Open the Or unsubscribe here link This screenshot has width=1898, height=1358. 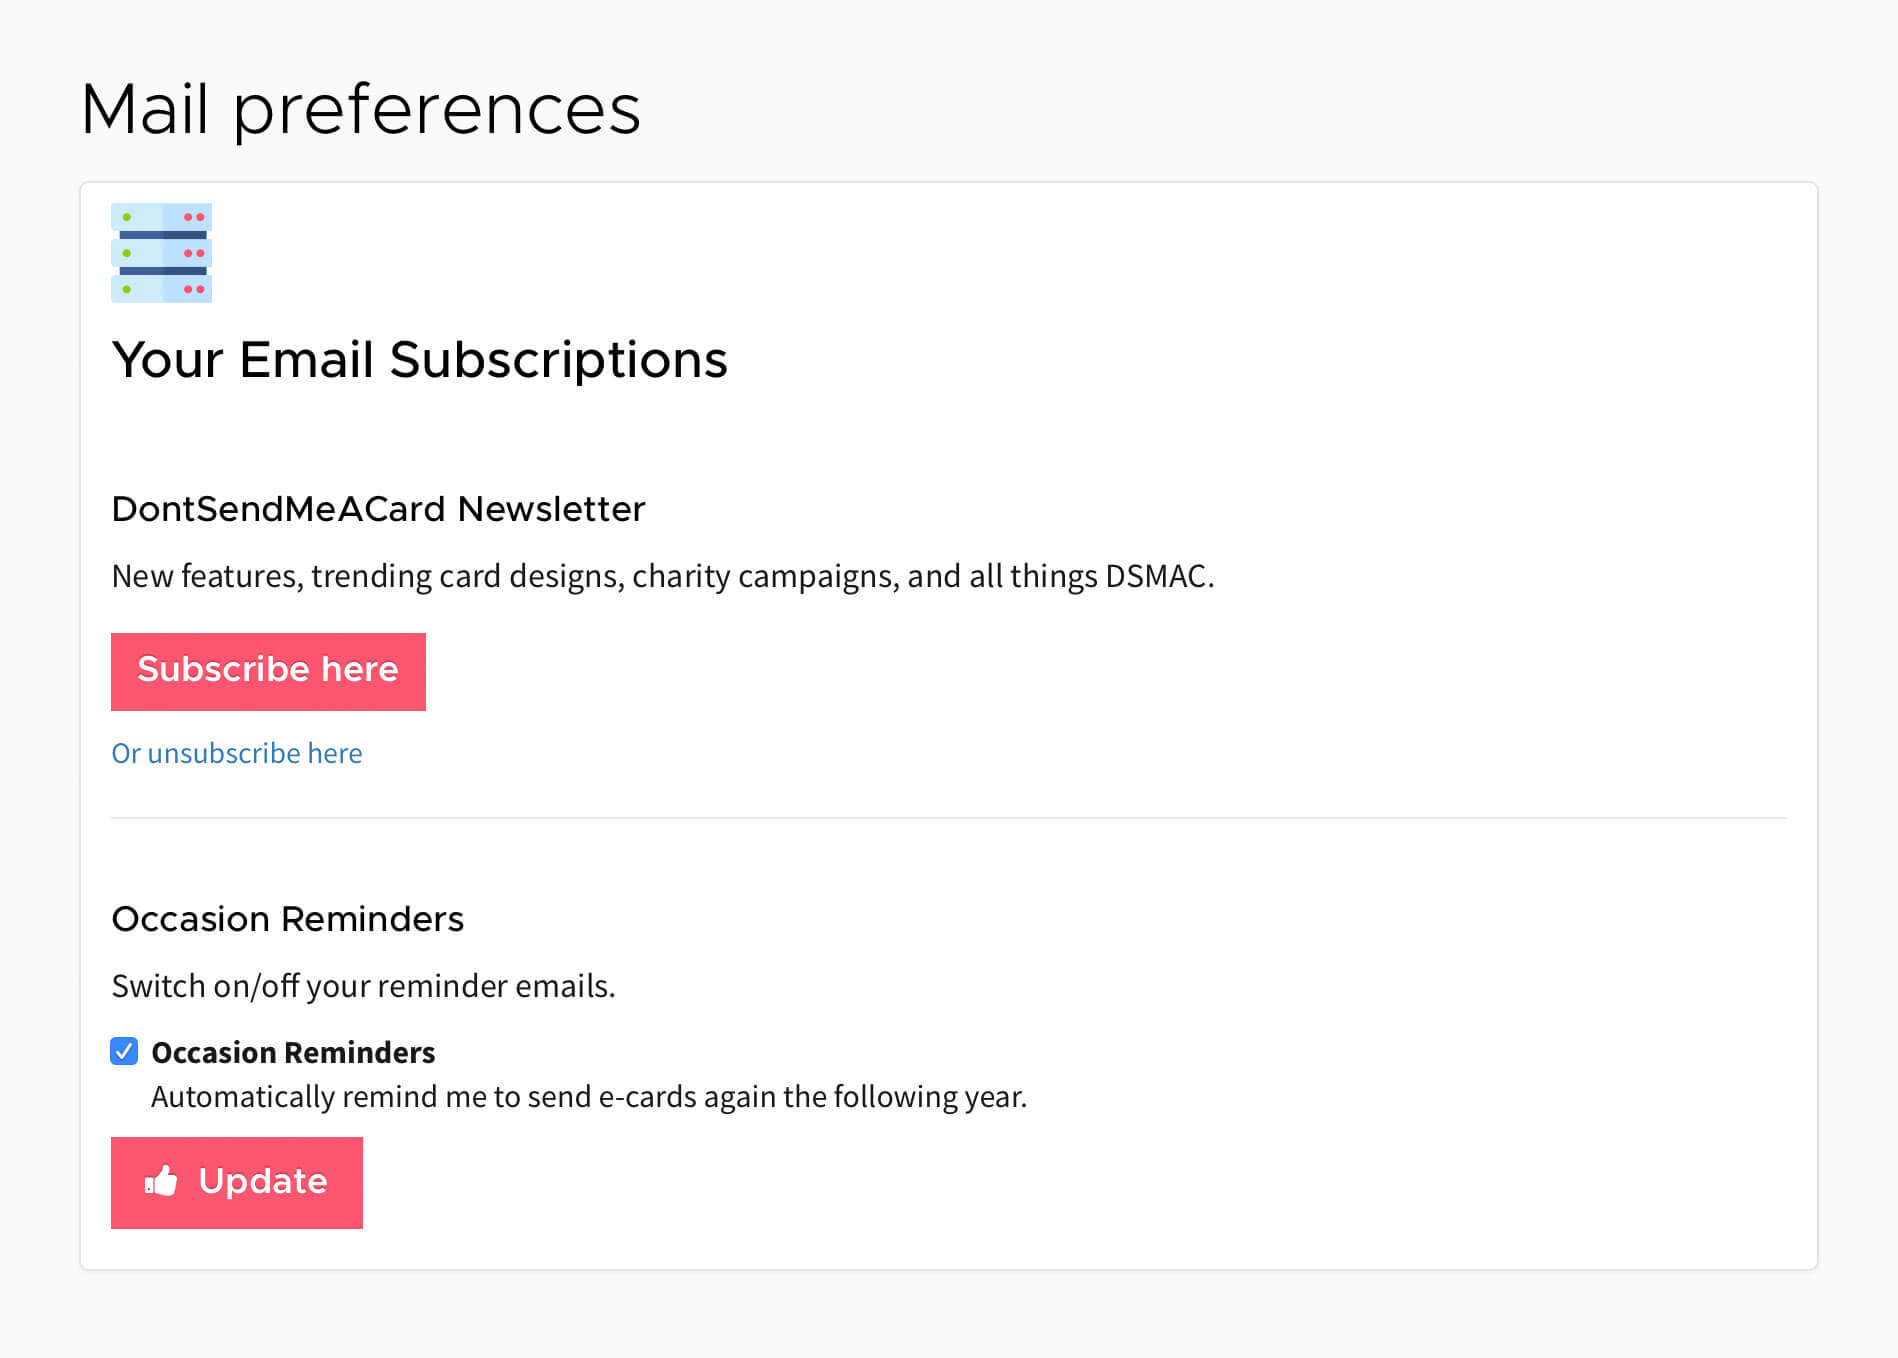click(237, 753)
